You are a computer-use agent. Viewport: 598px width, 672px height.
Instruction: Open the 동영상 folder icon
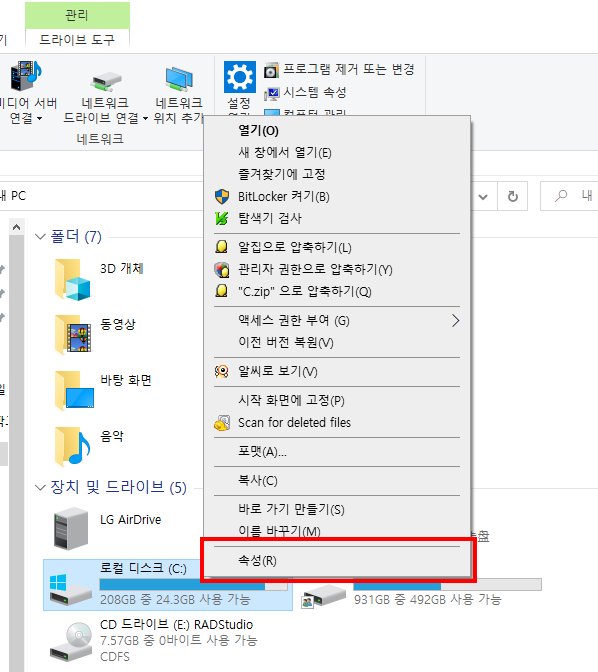(x=72, y=335)
